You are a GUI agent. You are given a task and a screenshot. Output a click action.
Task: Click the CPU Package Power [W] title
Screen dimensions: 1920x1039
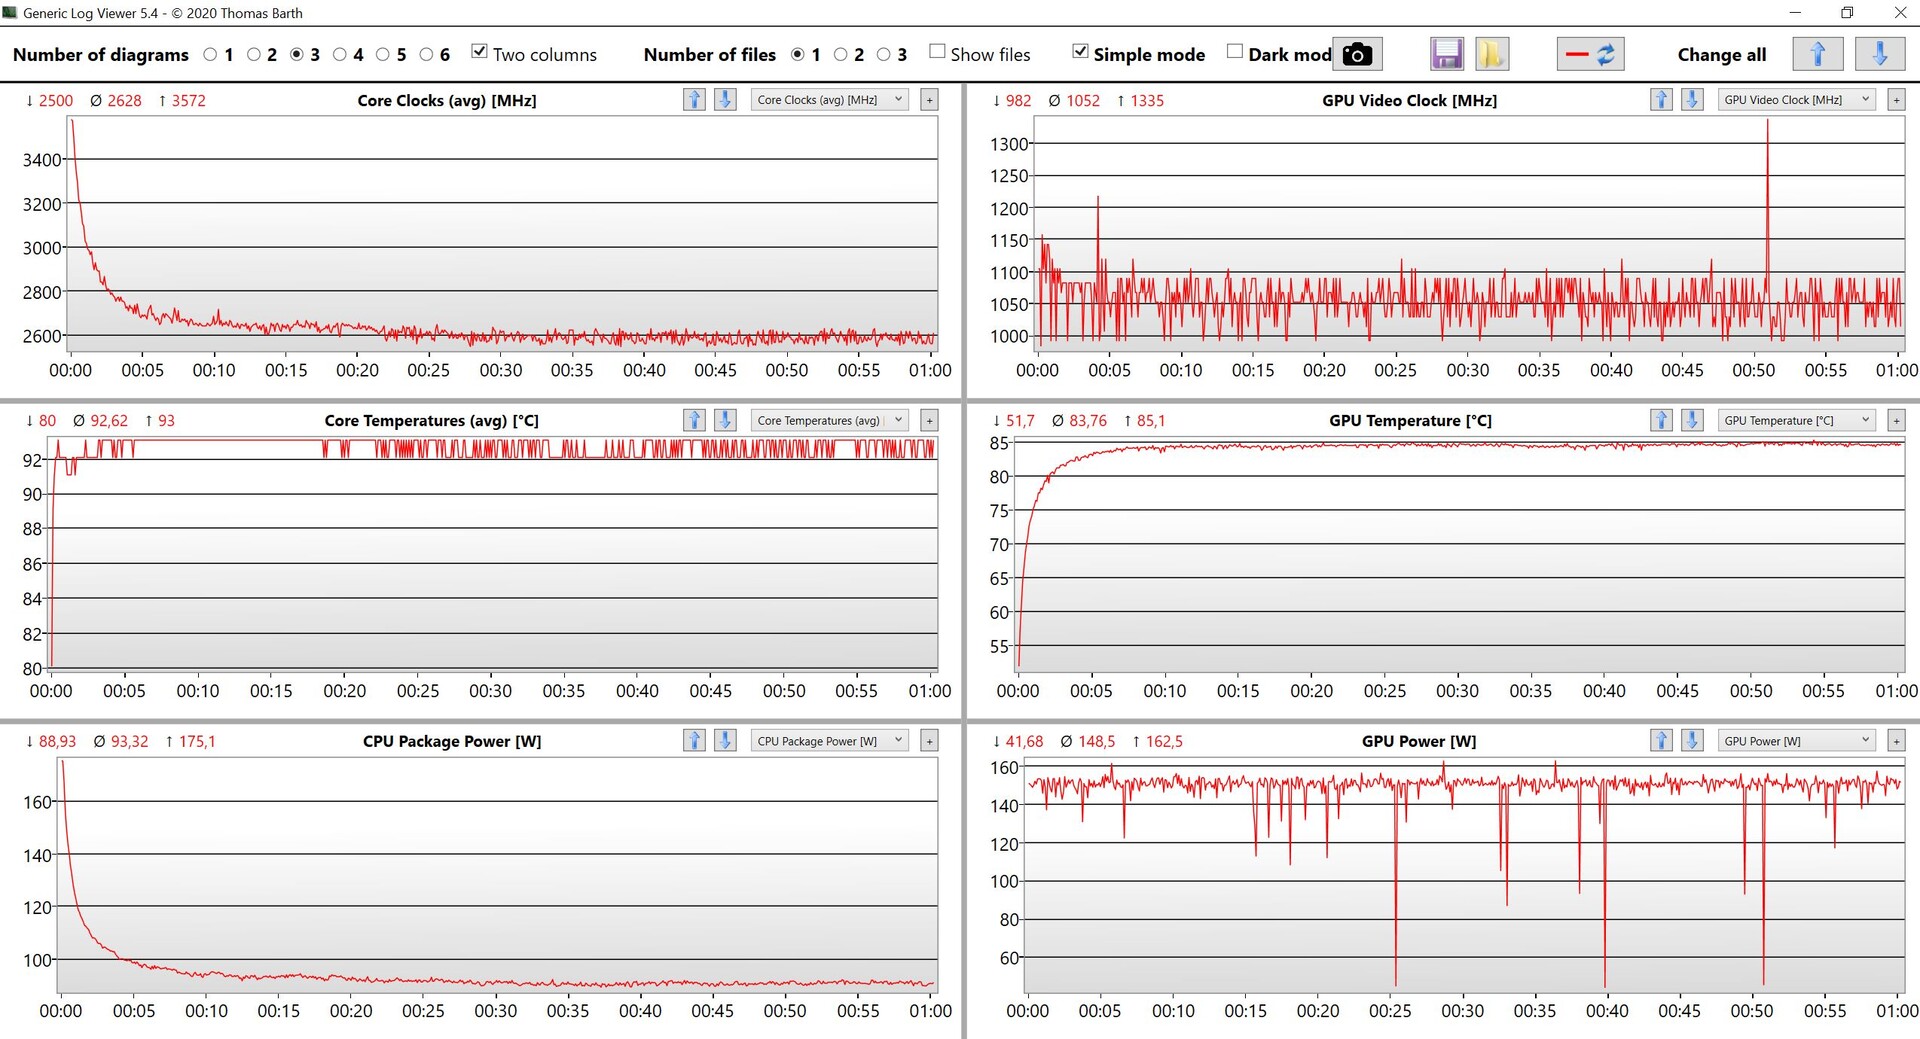[452, 741]
